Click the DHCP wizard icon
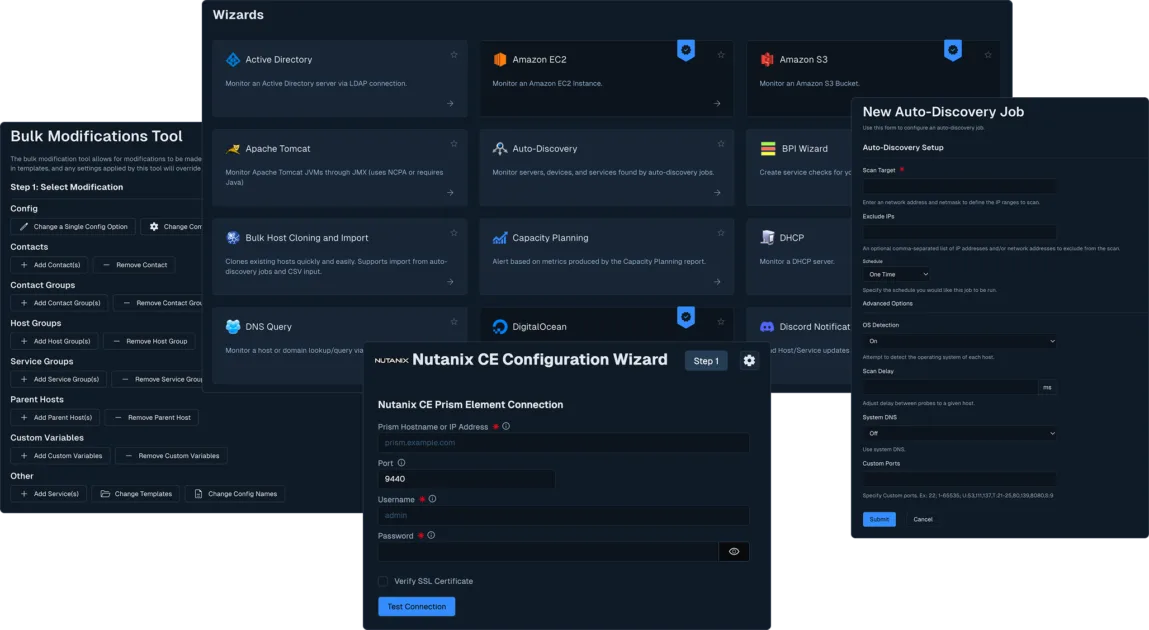 [767, 237]
